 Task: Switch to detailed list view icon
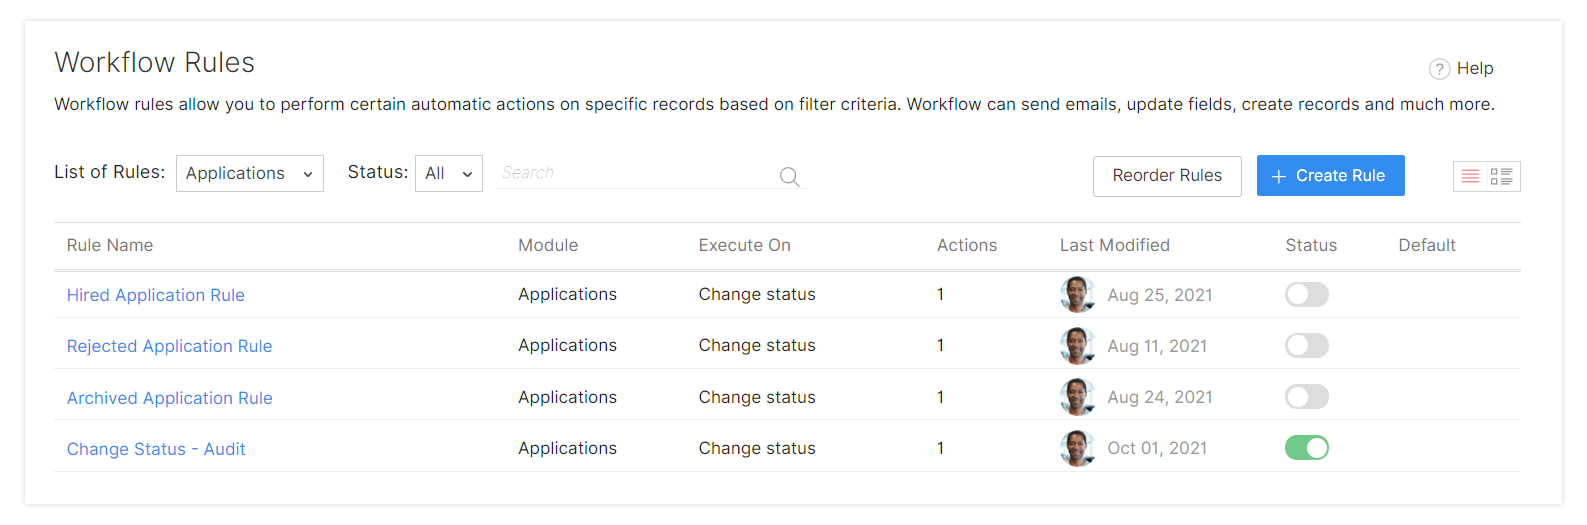tap(1501, 176)
